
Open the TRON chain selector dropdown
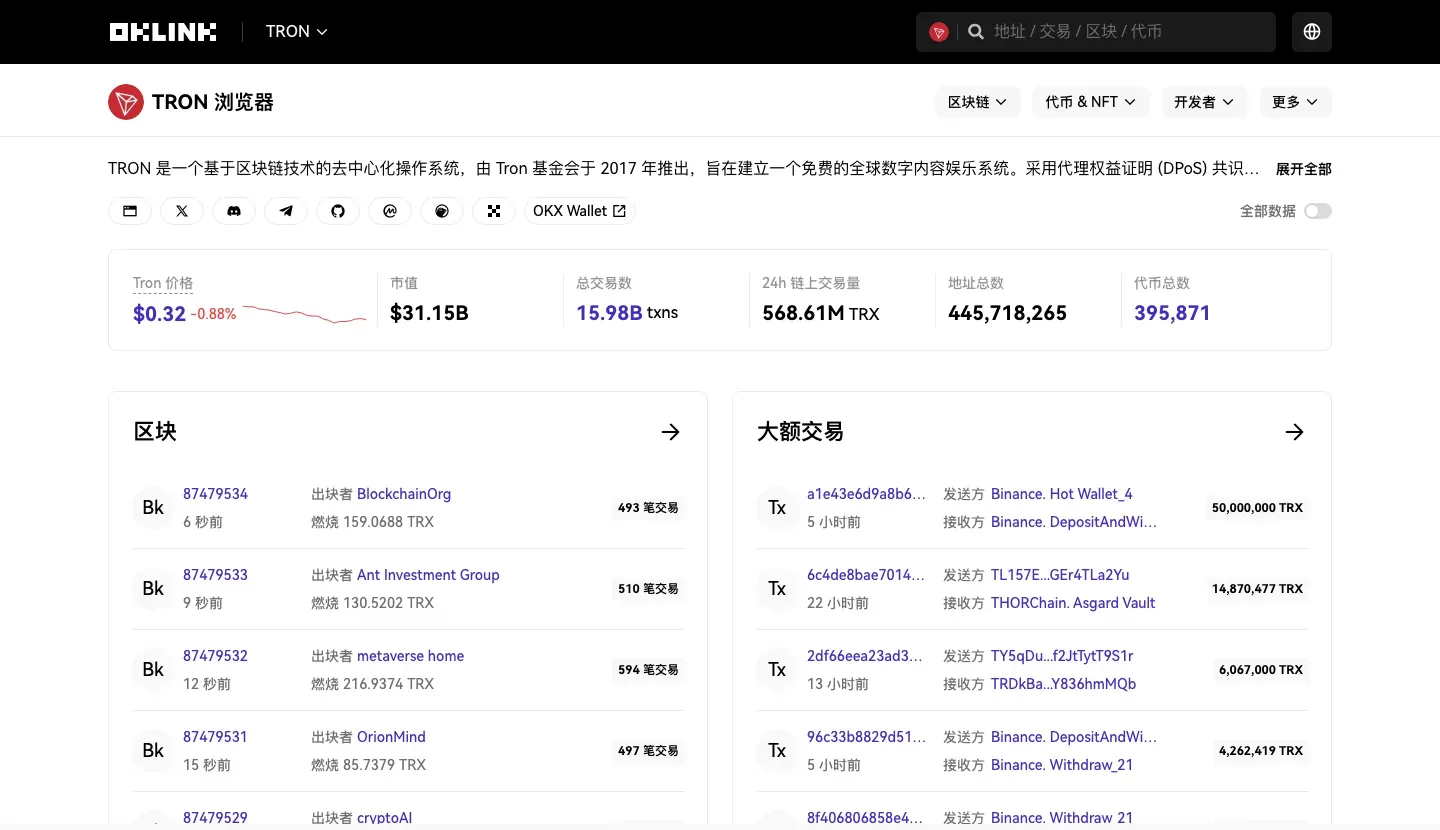[x=297, y=32]
